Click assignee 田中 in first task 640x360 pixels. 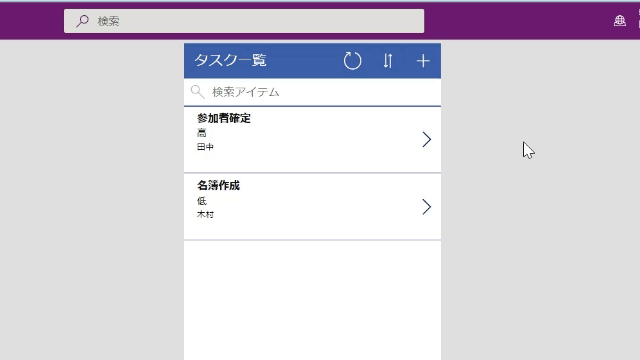205,147
